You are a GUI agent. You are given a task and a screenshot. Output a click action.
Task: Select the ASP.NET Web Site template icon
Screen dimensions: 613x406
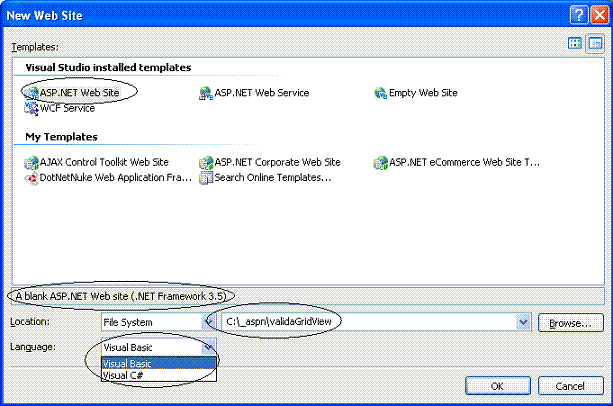(31, 93)
